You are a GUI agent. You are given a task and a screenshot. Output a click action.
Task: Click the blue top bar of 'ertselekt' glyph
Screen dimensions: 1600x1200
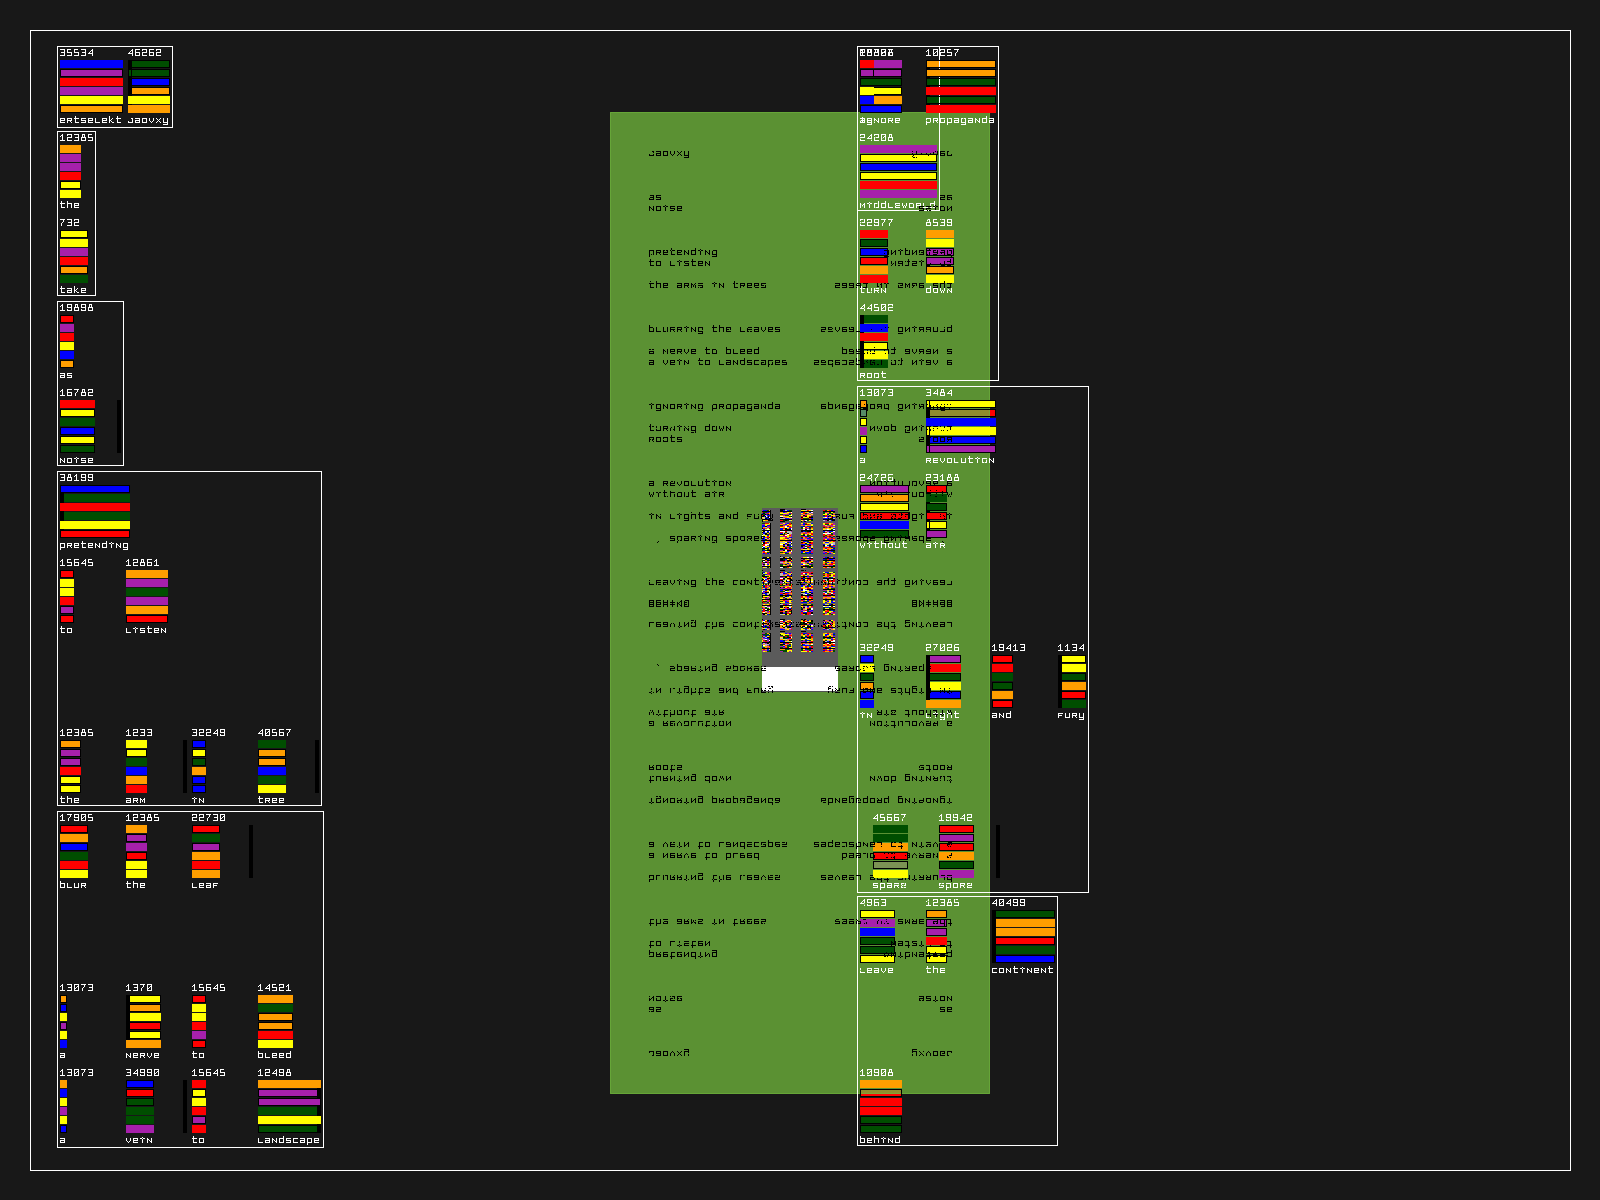click(x=91, y=63)
